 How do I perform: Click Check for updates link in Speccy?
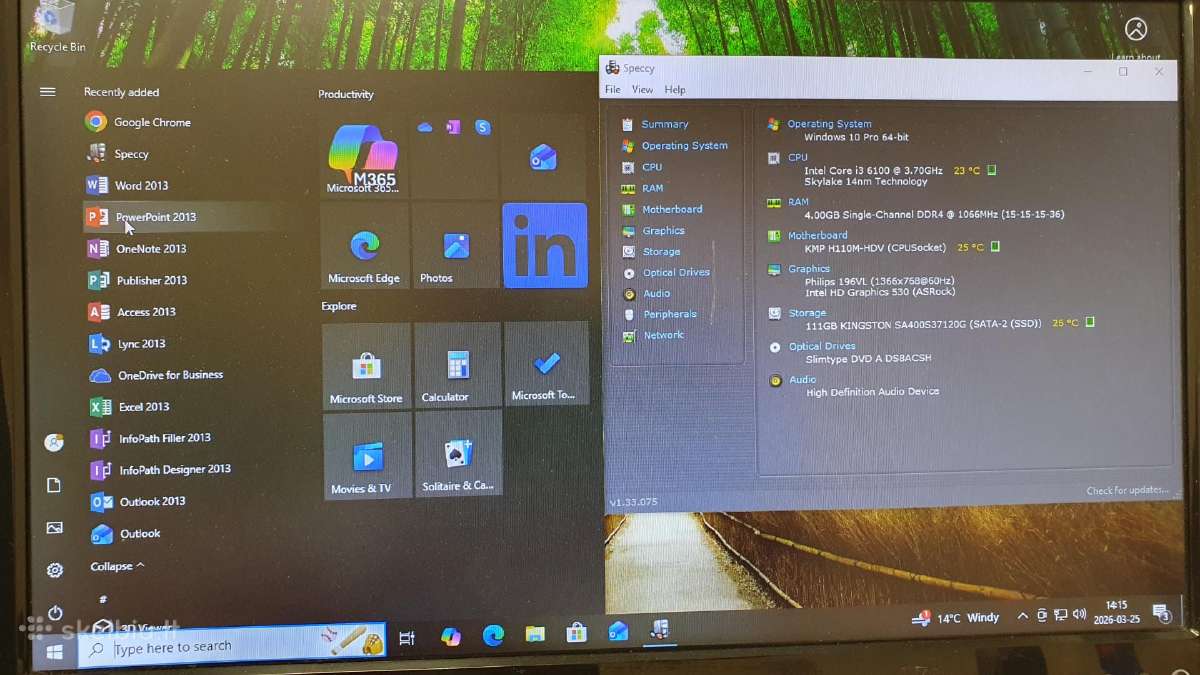coord(1127,490)
